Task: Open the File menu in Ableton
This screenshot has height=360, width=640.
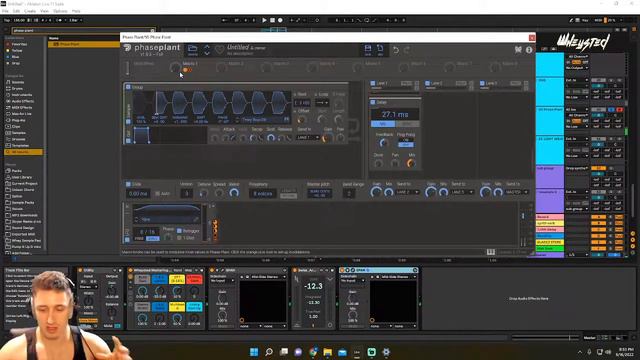Action: point(5,11)
